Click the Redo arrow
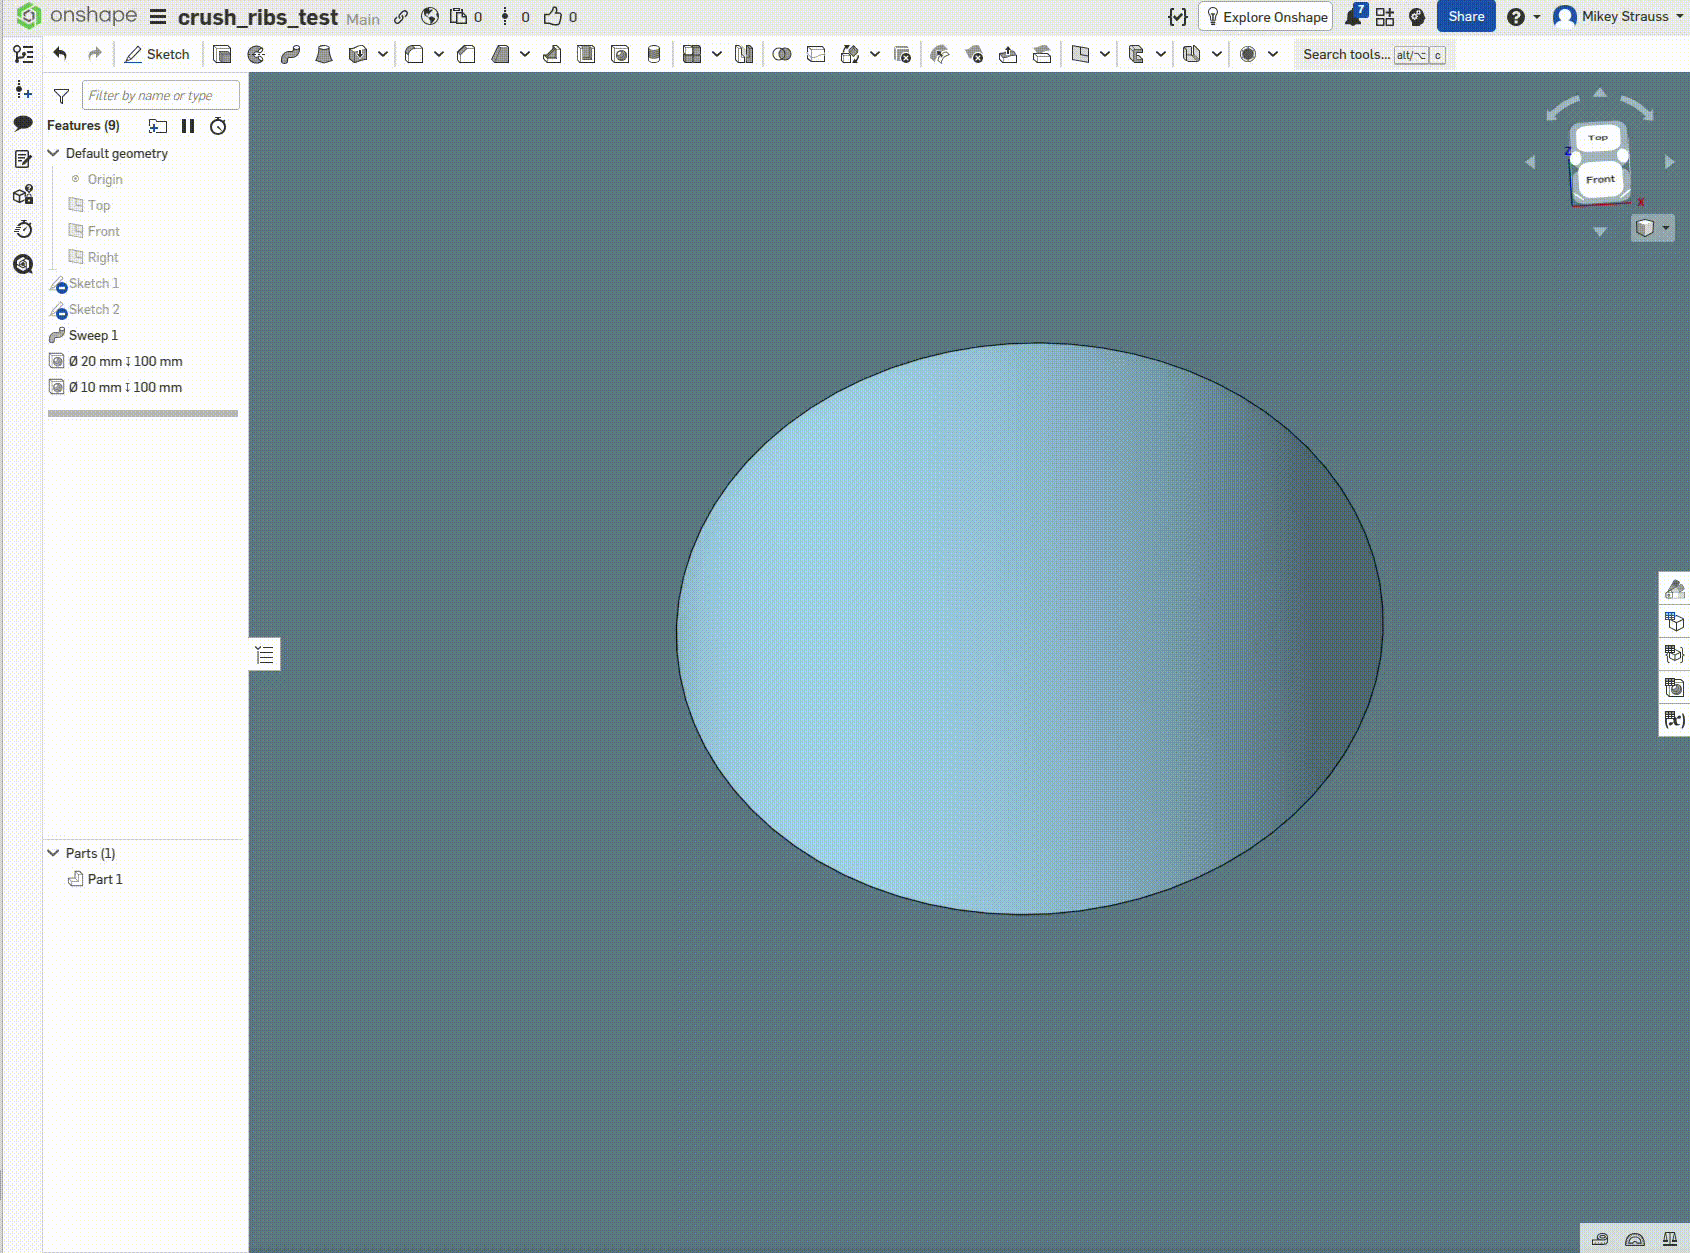Viewport: 1690px width, 1253px height. click(x=95, y=54)
